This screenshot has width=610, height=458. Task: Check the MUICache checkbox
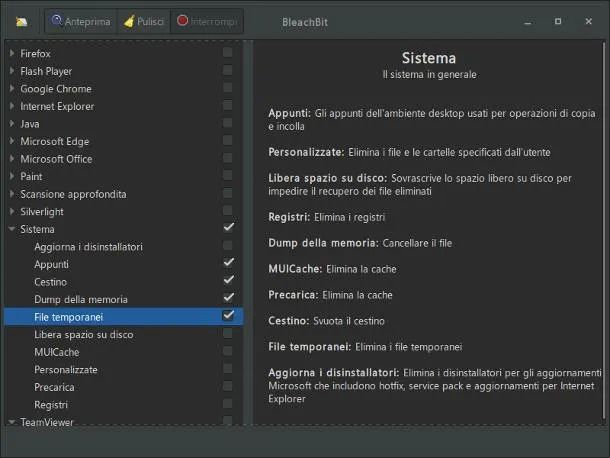(x=228, y=351)
